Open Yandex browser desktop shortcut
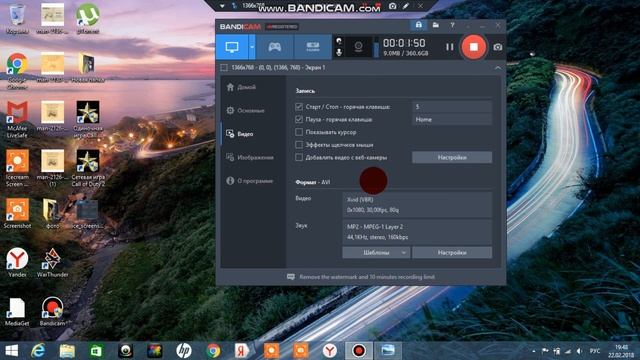640x360 pixels. (x=17, y=262)
